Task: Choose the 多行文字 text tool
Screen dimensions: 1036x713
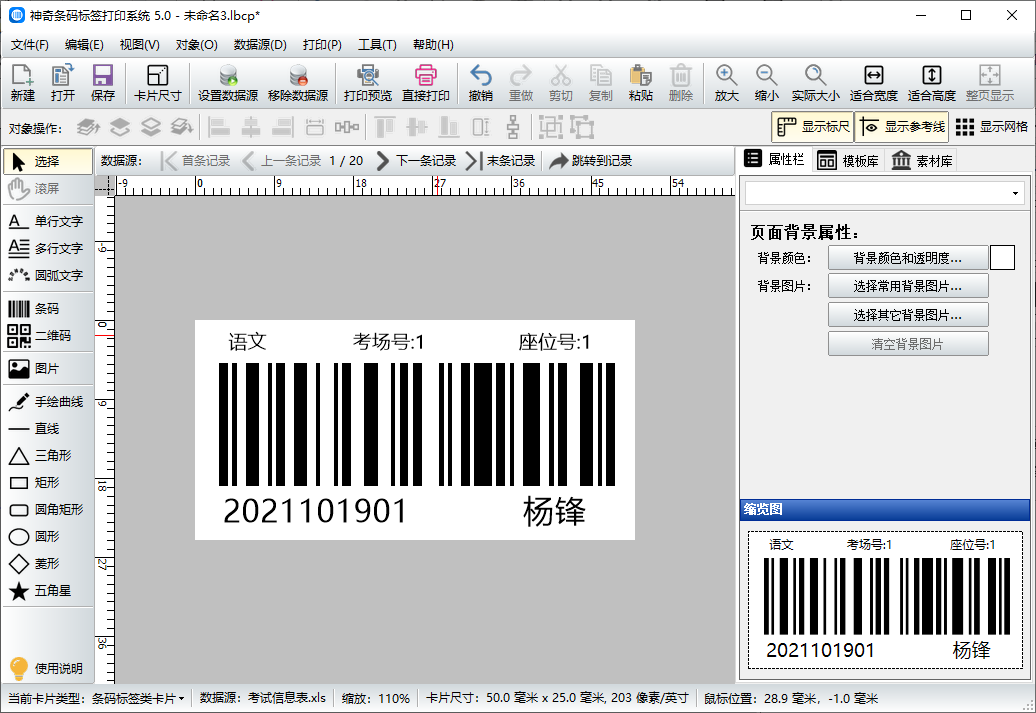Action: point(48,248)
